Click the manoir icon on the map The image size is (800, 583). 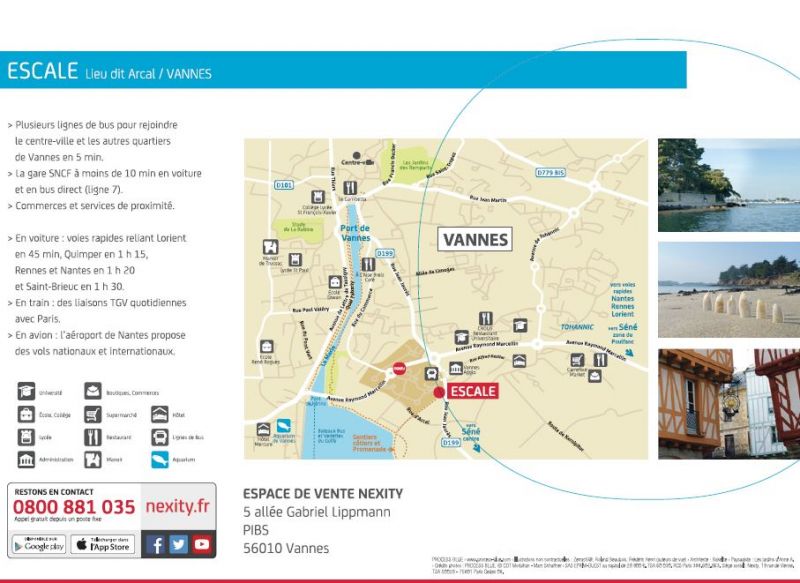click(270, 247)
